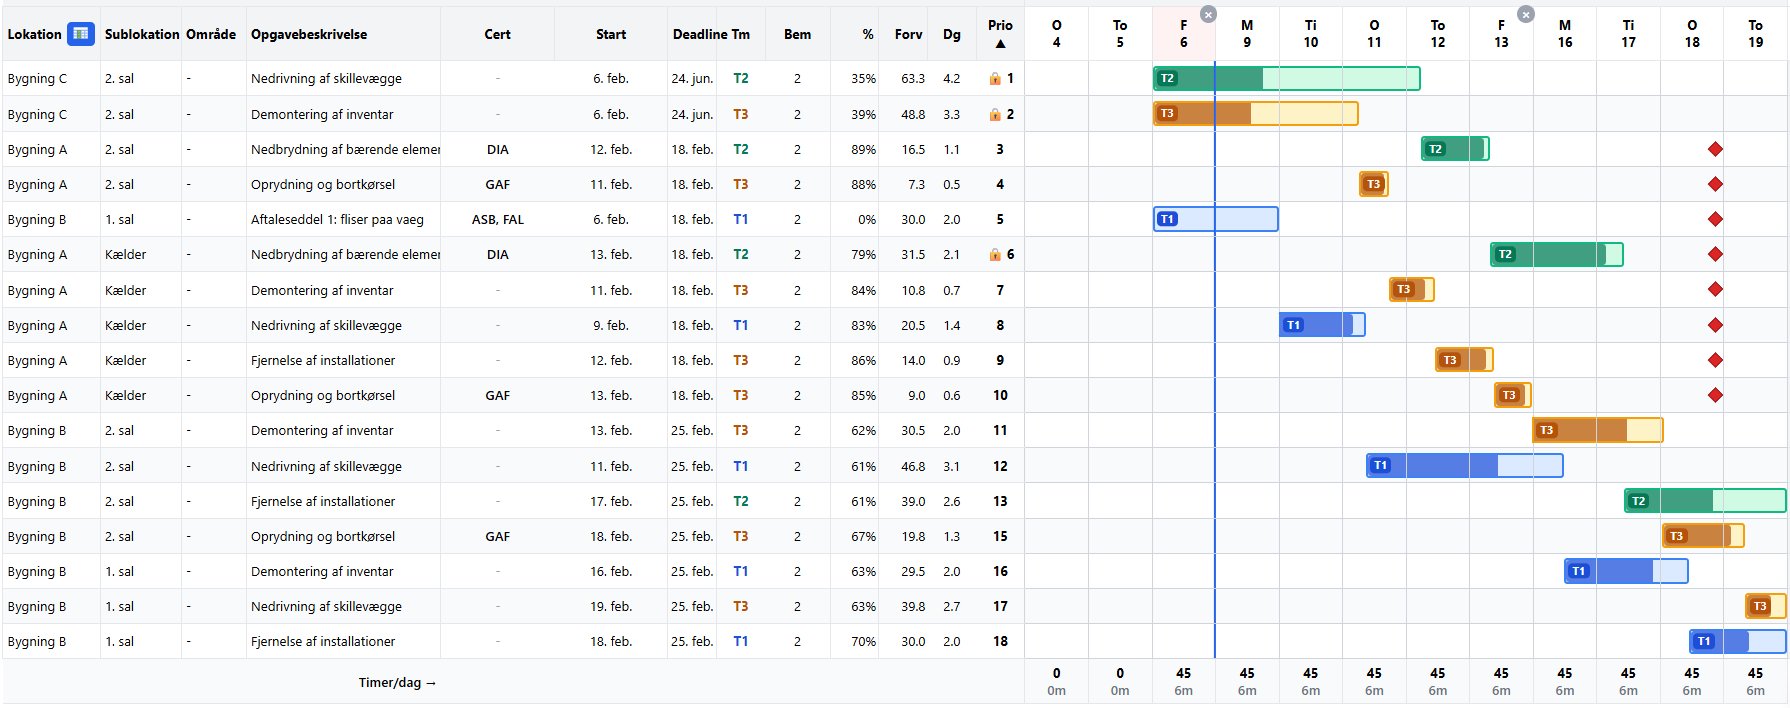
Task: Dismiss the X marker on Friday 6 column
Action: (x=1208, y=14)
